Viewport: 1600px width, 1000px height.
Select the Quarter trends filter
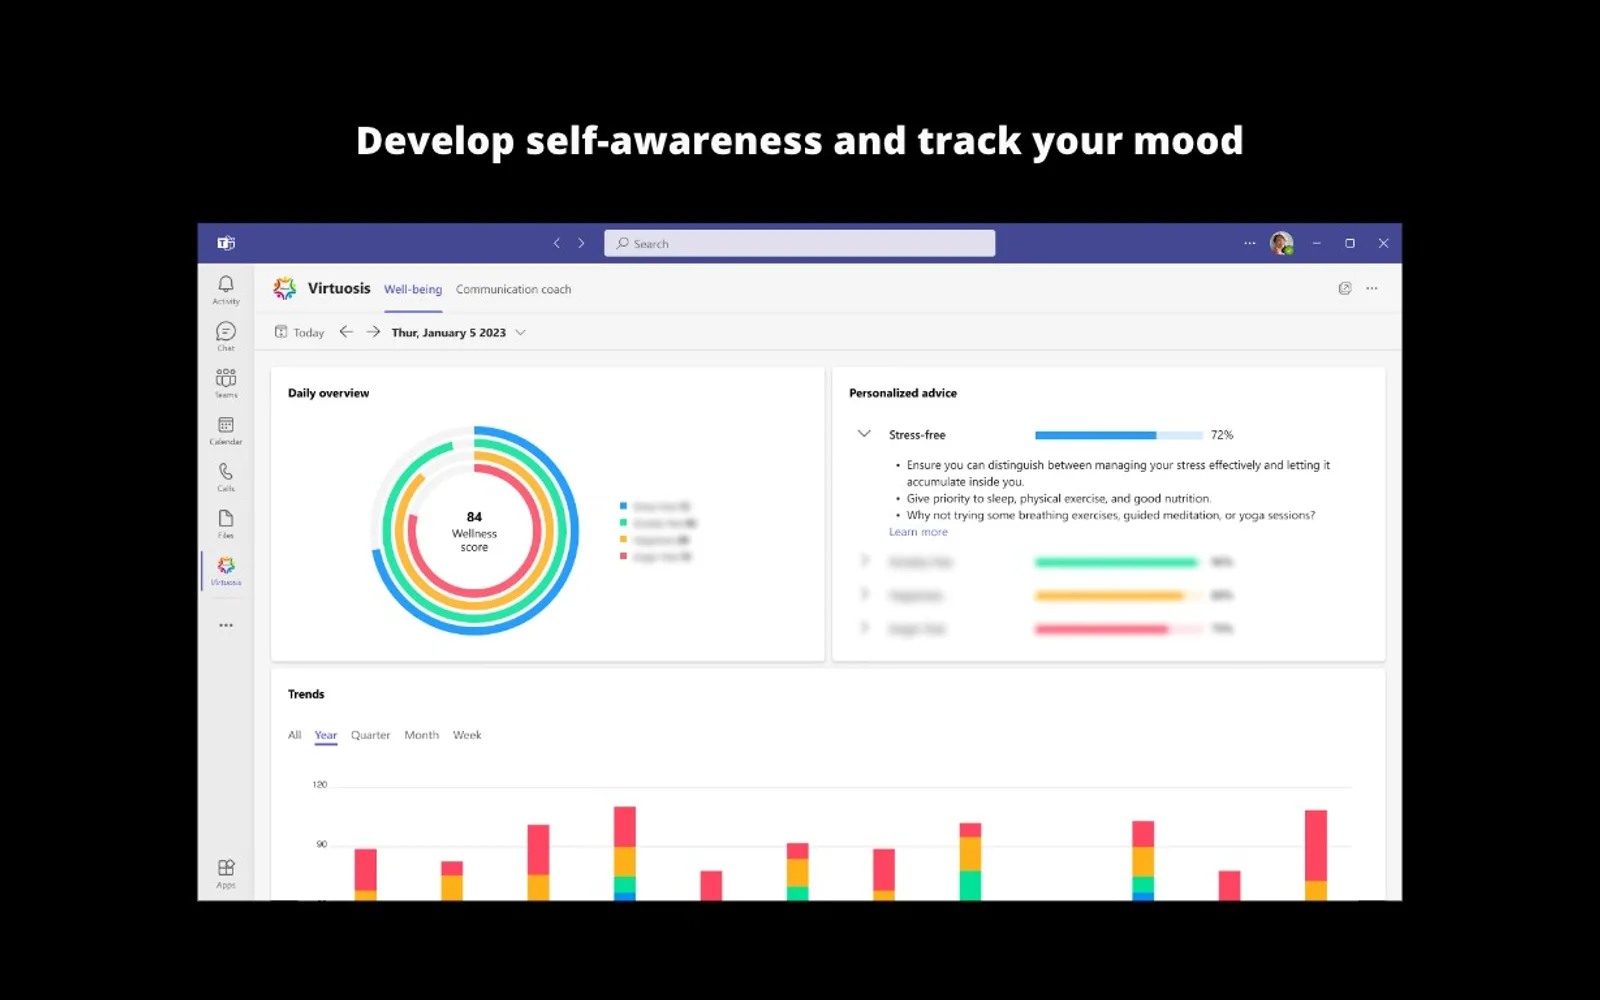point(370,735)
